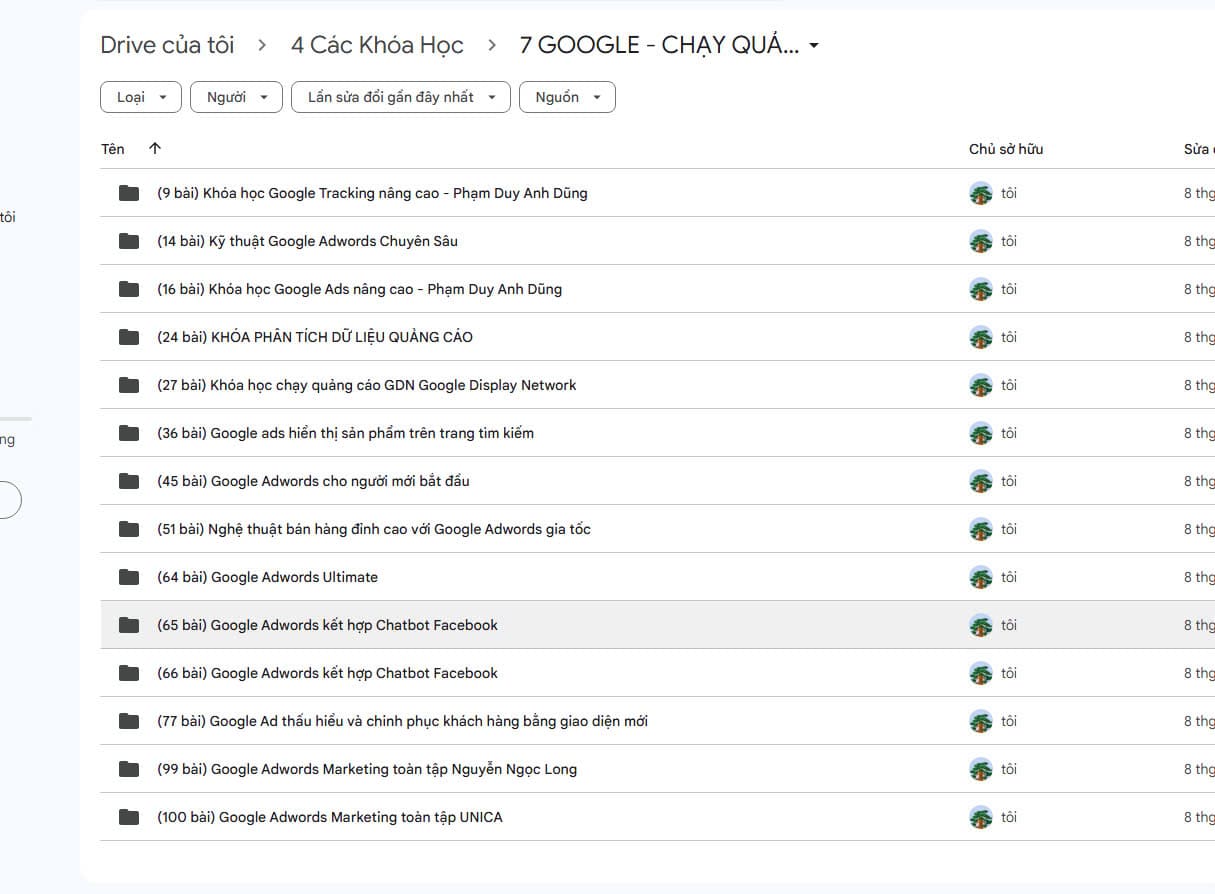Select '(27 bài) Khóa học chạy quảng cáo GDN' name
This screenshot has height=894, width=1215.
click(x=367, y=385)
